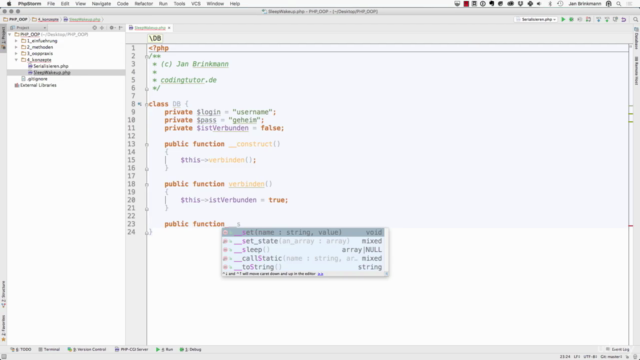
Task: Click the Git: master branch in status bar
Action: pos(611,357)
